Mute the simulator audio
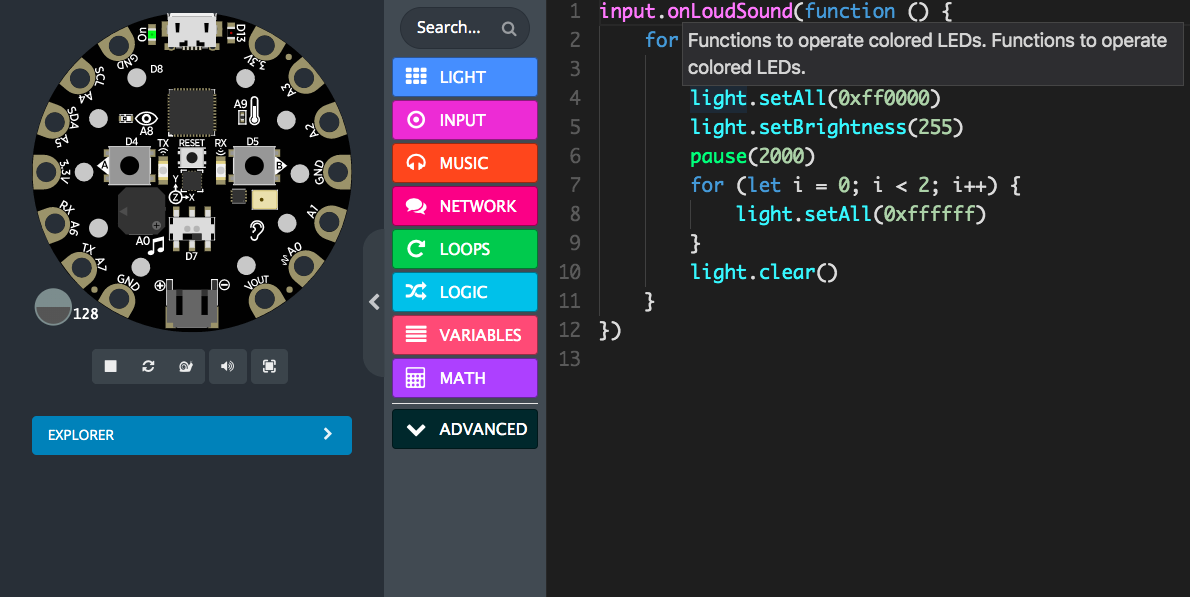Screen dimensions: 1190x597 coord(228,366)
